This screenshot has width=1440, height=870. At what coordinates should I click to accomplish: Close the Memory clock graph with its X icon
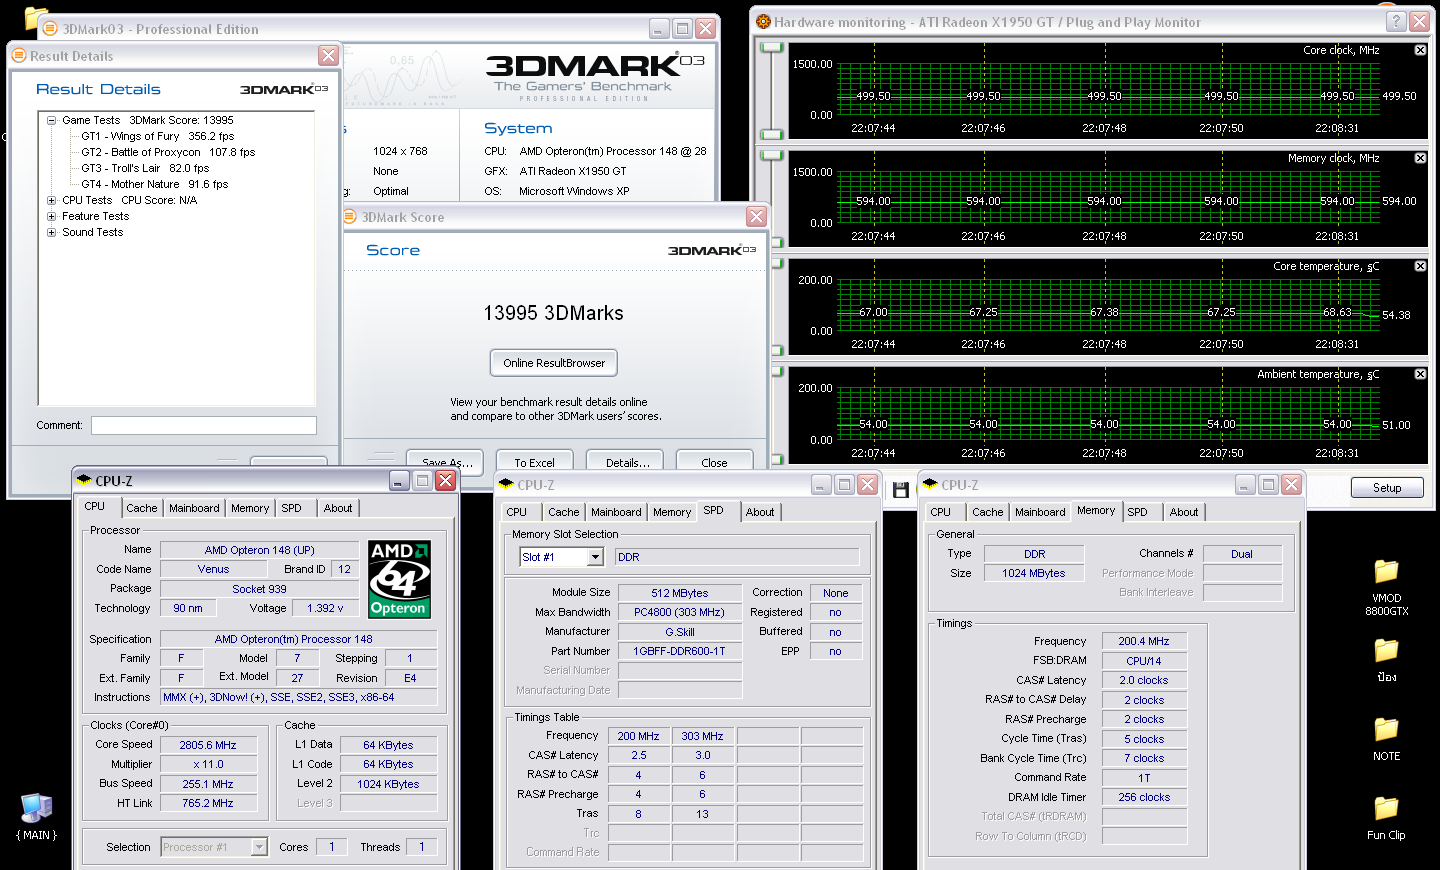click(1420, 158)
